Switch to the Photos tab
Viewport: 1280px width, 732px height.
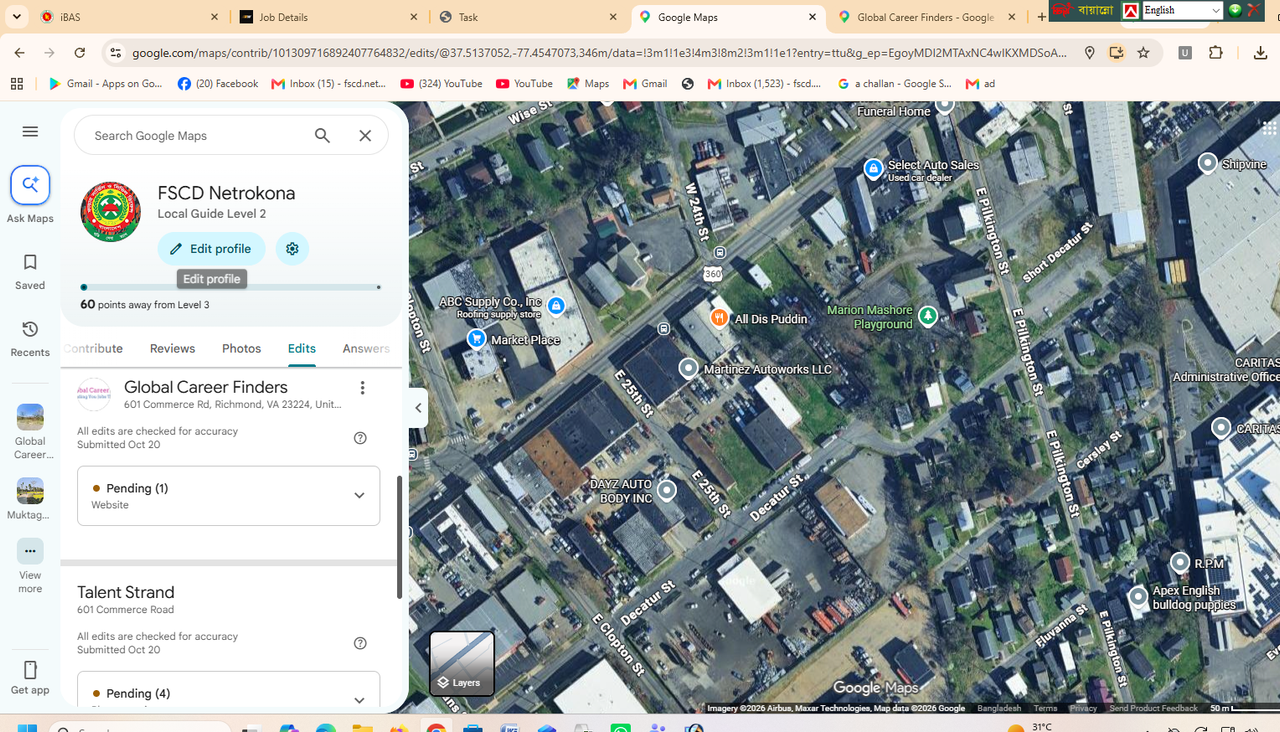pos(241,348)
